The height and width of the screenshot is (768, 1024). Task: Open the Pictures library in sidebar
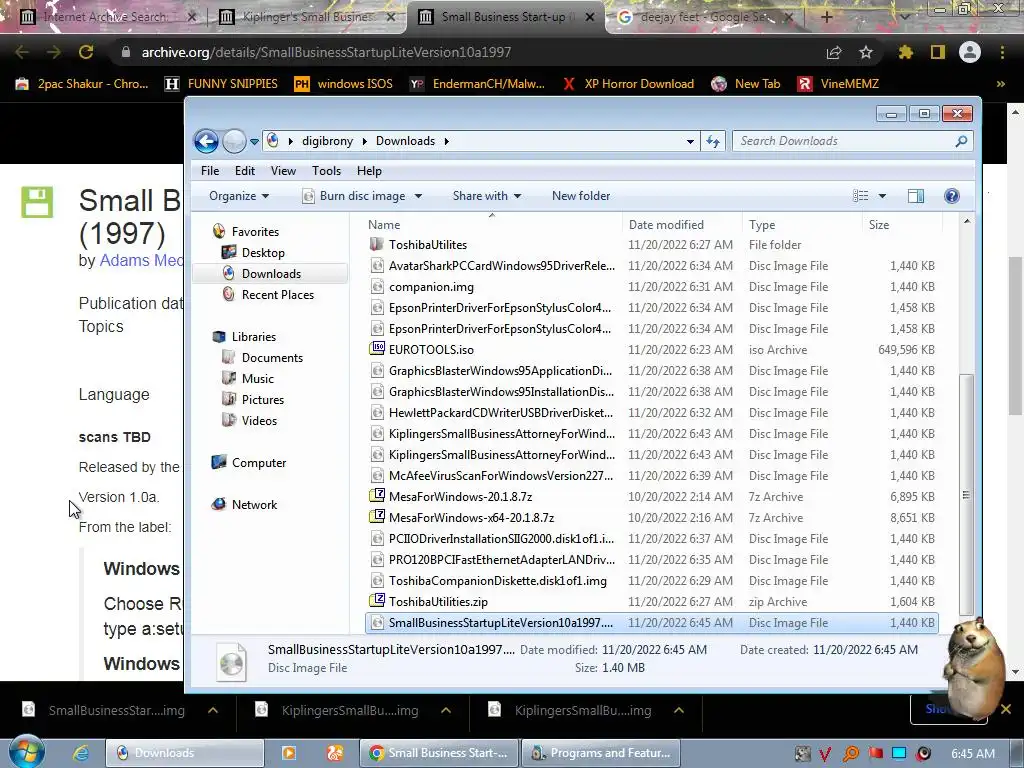click(x=263, y=400)
